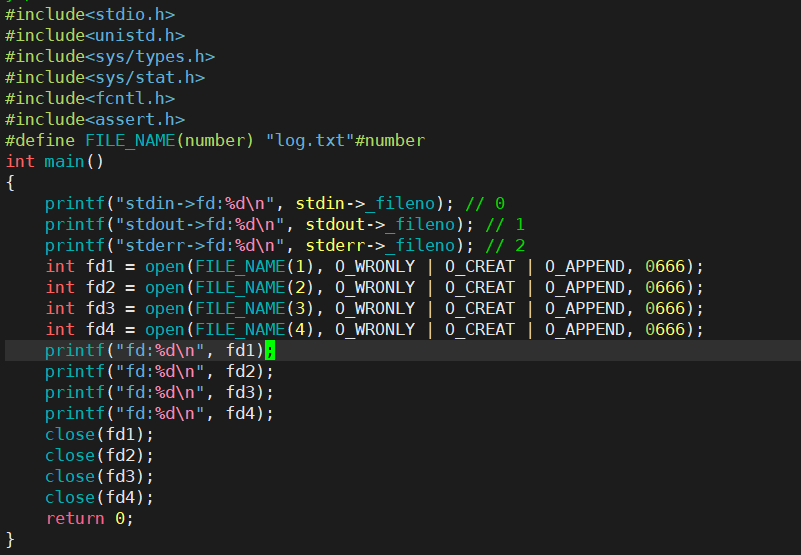Click O_APPEND flag on the fd3 line

584,309
